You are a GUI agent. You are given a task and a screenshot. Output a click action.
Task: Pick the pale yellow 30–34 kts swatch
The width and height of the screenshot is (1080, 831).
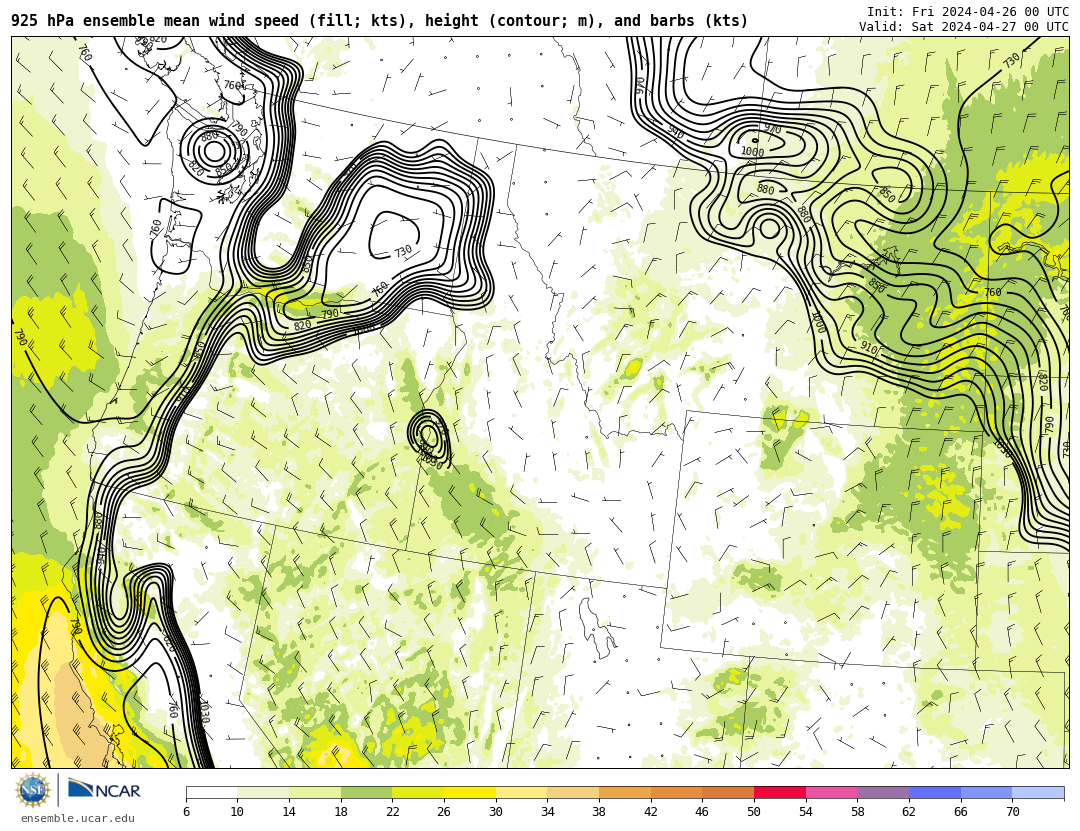(x=521, y=792)
